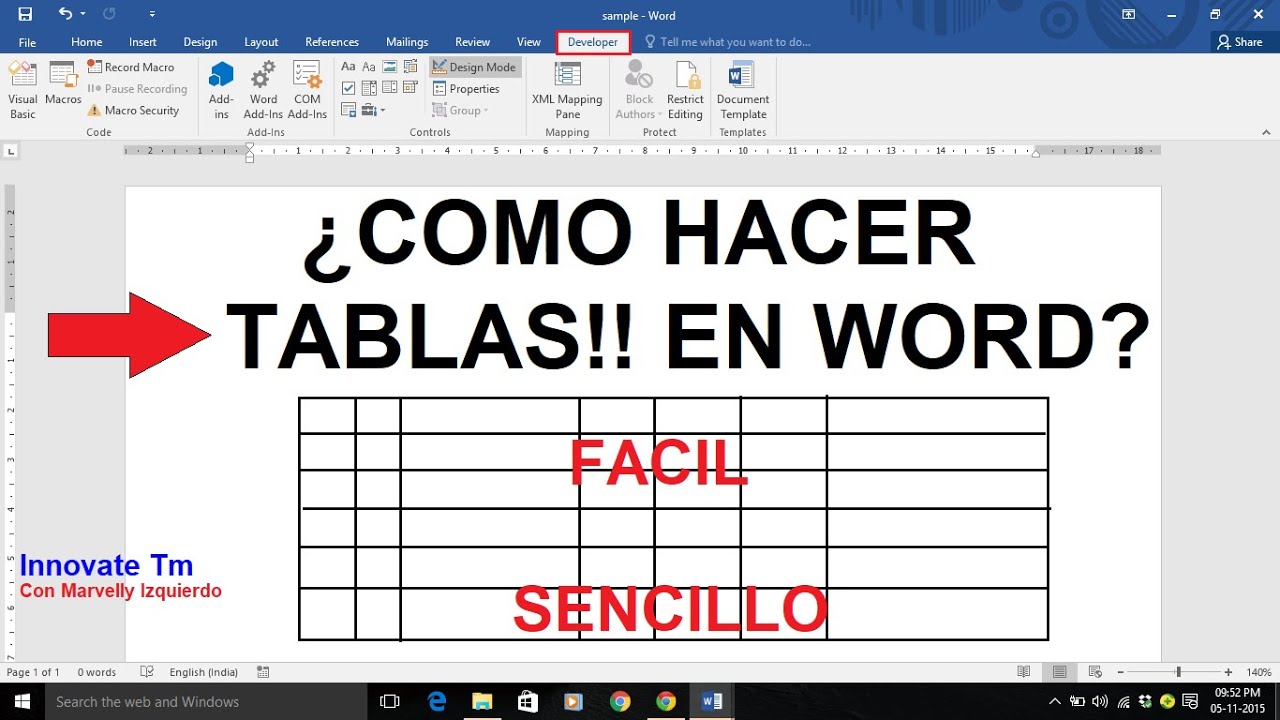
Task: Open Customize Quick Access Toolbar dropdown
Action: [152, 15]
